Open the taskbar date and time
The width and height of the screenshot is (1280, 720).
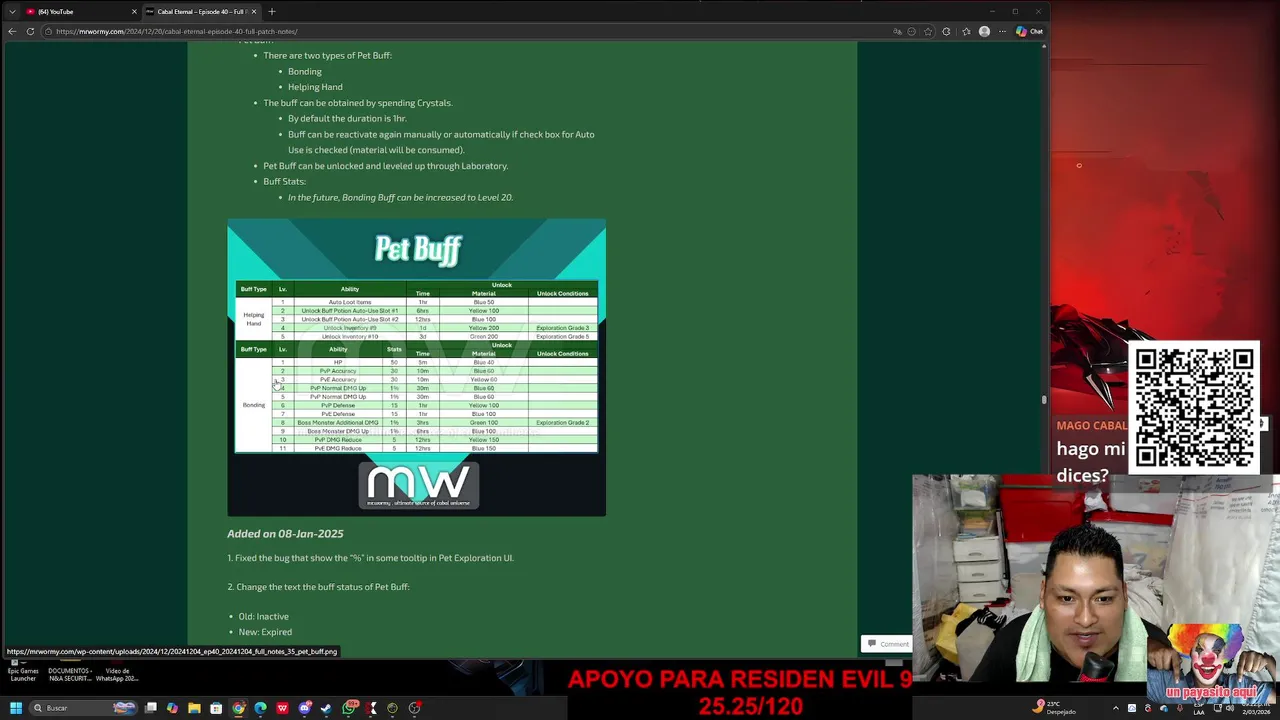(1257, 708)
